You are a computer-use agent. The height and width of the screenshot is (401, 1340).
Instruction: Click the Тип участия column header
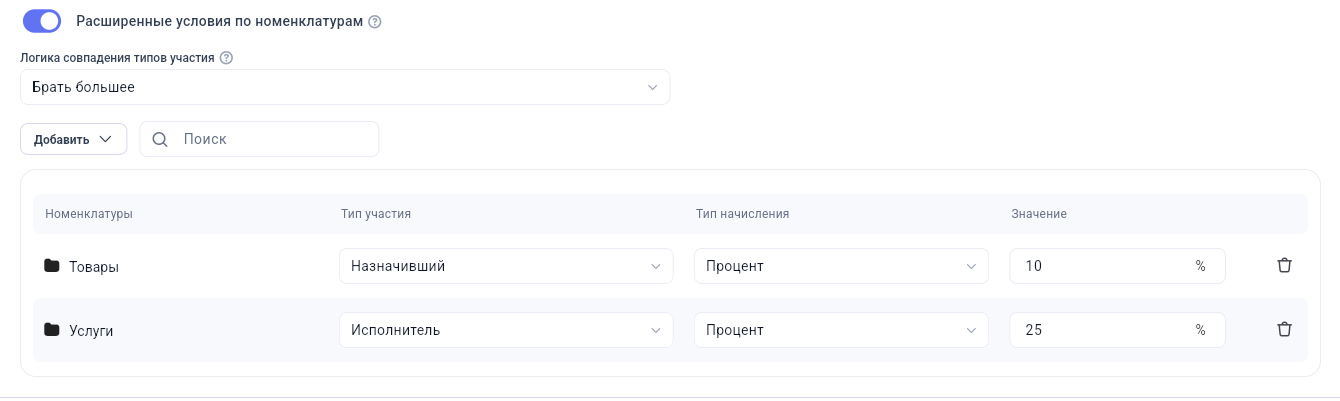376,214
